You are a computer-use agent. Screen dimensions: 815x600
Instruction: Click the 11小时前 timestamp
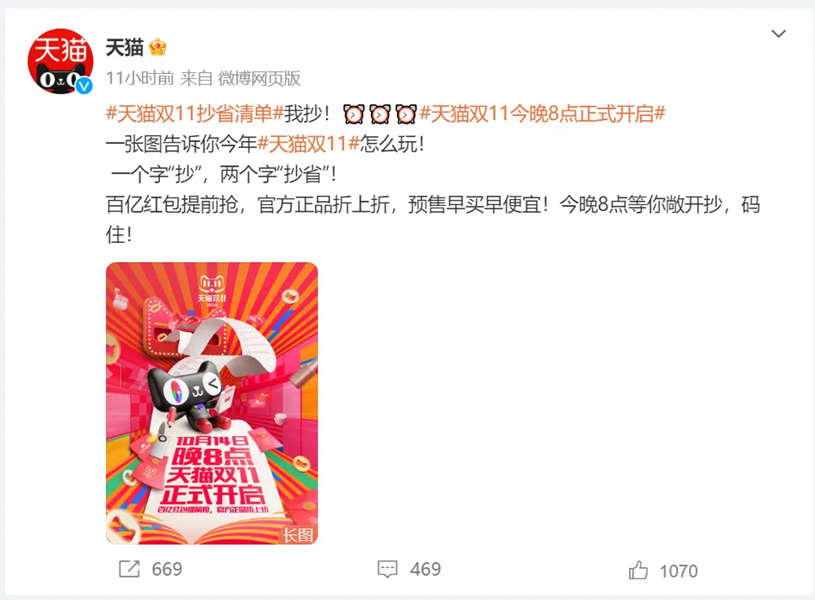click(140, 79)
